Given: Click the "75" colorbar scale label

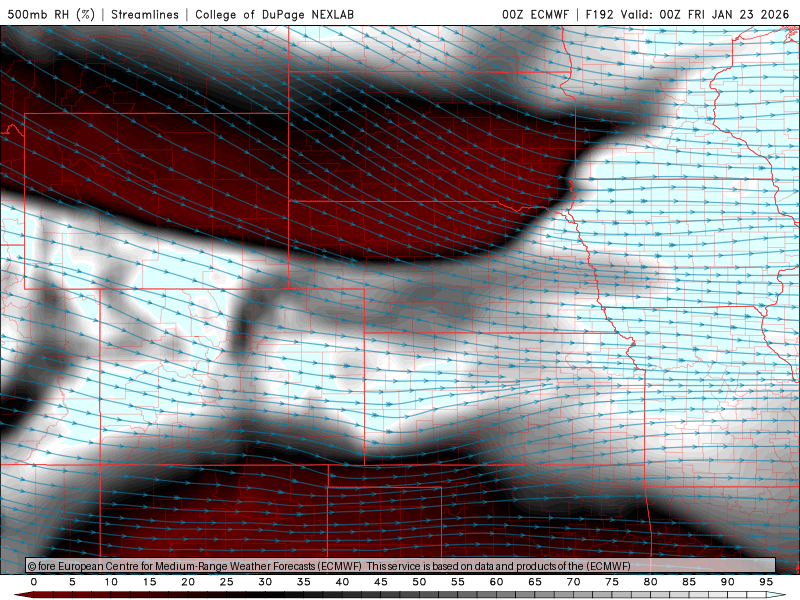Looking at the screenshot, I should (x=612, y=582).
